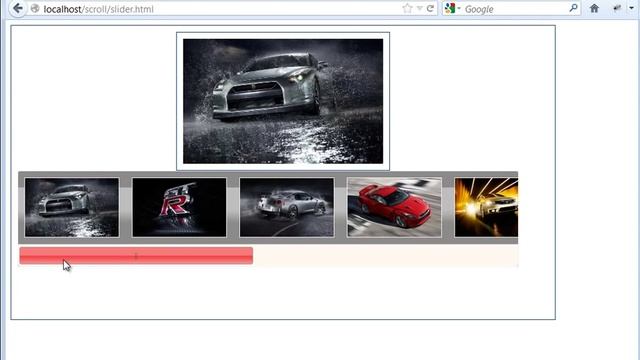Select the GT-R red logo thumbnail
640x360 pixels.
point(179,207)
